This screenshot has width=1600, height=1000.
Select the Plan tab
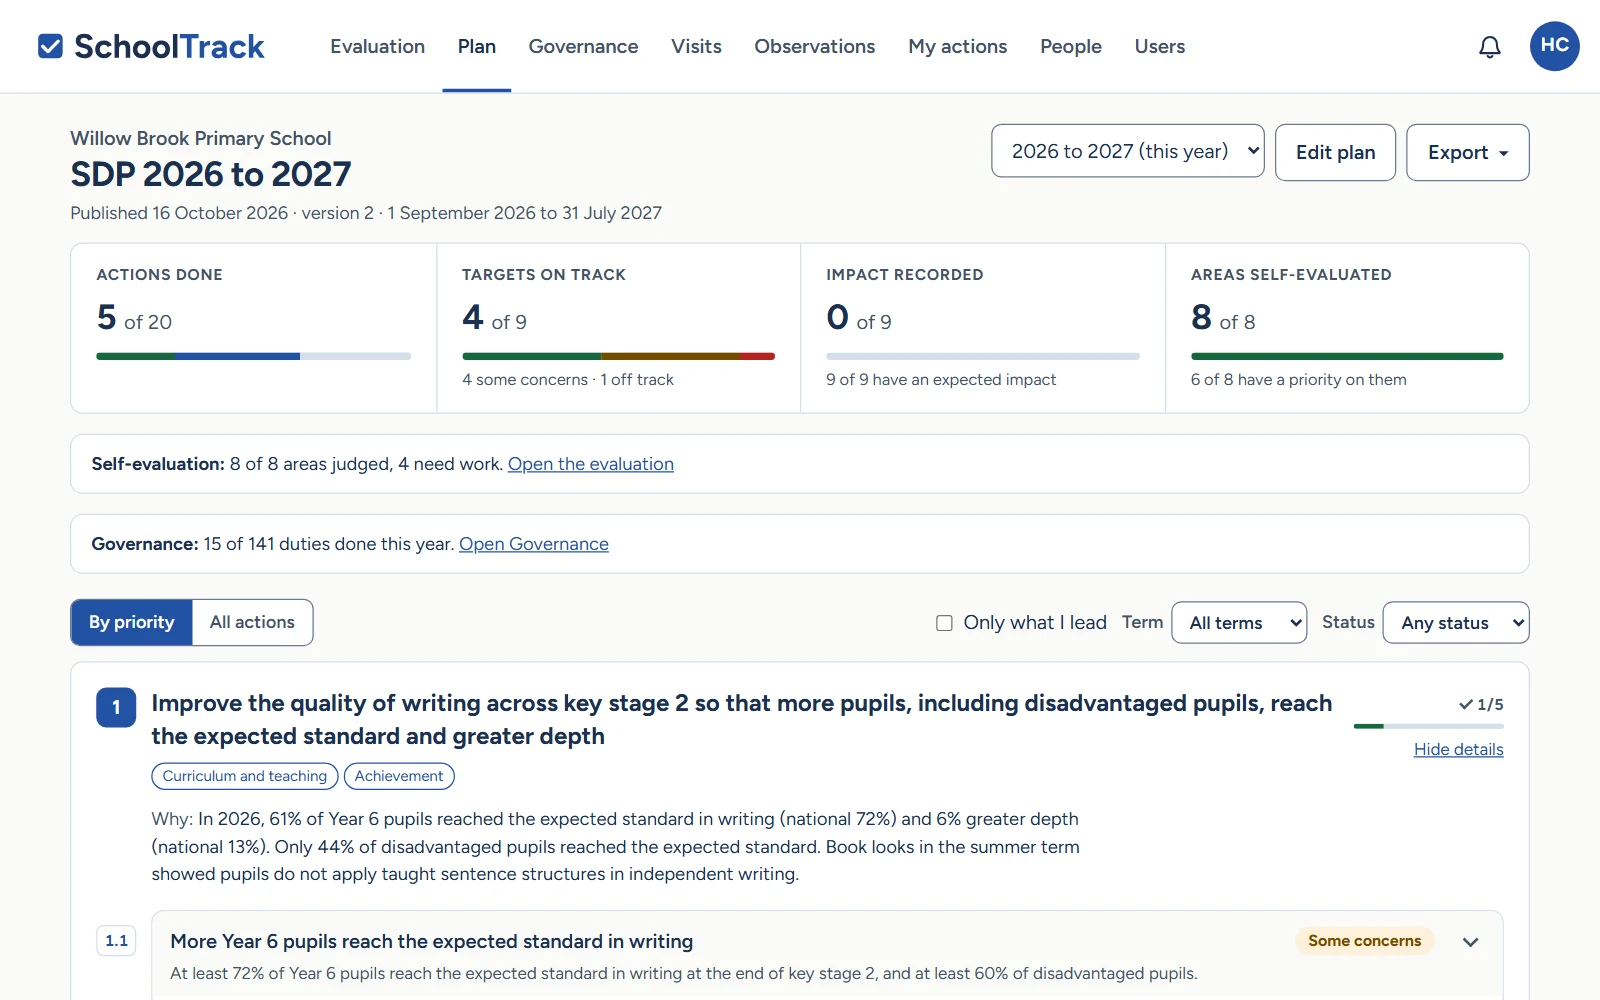pyautogui.click(x=477, y=46)
